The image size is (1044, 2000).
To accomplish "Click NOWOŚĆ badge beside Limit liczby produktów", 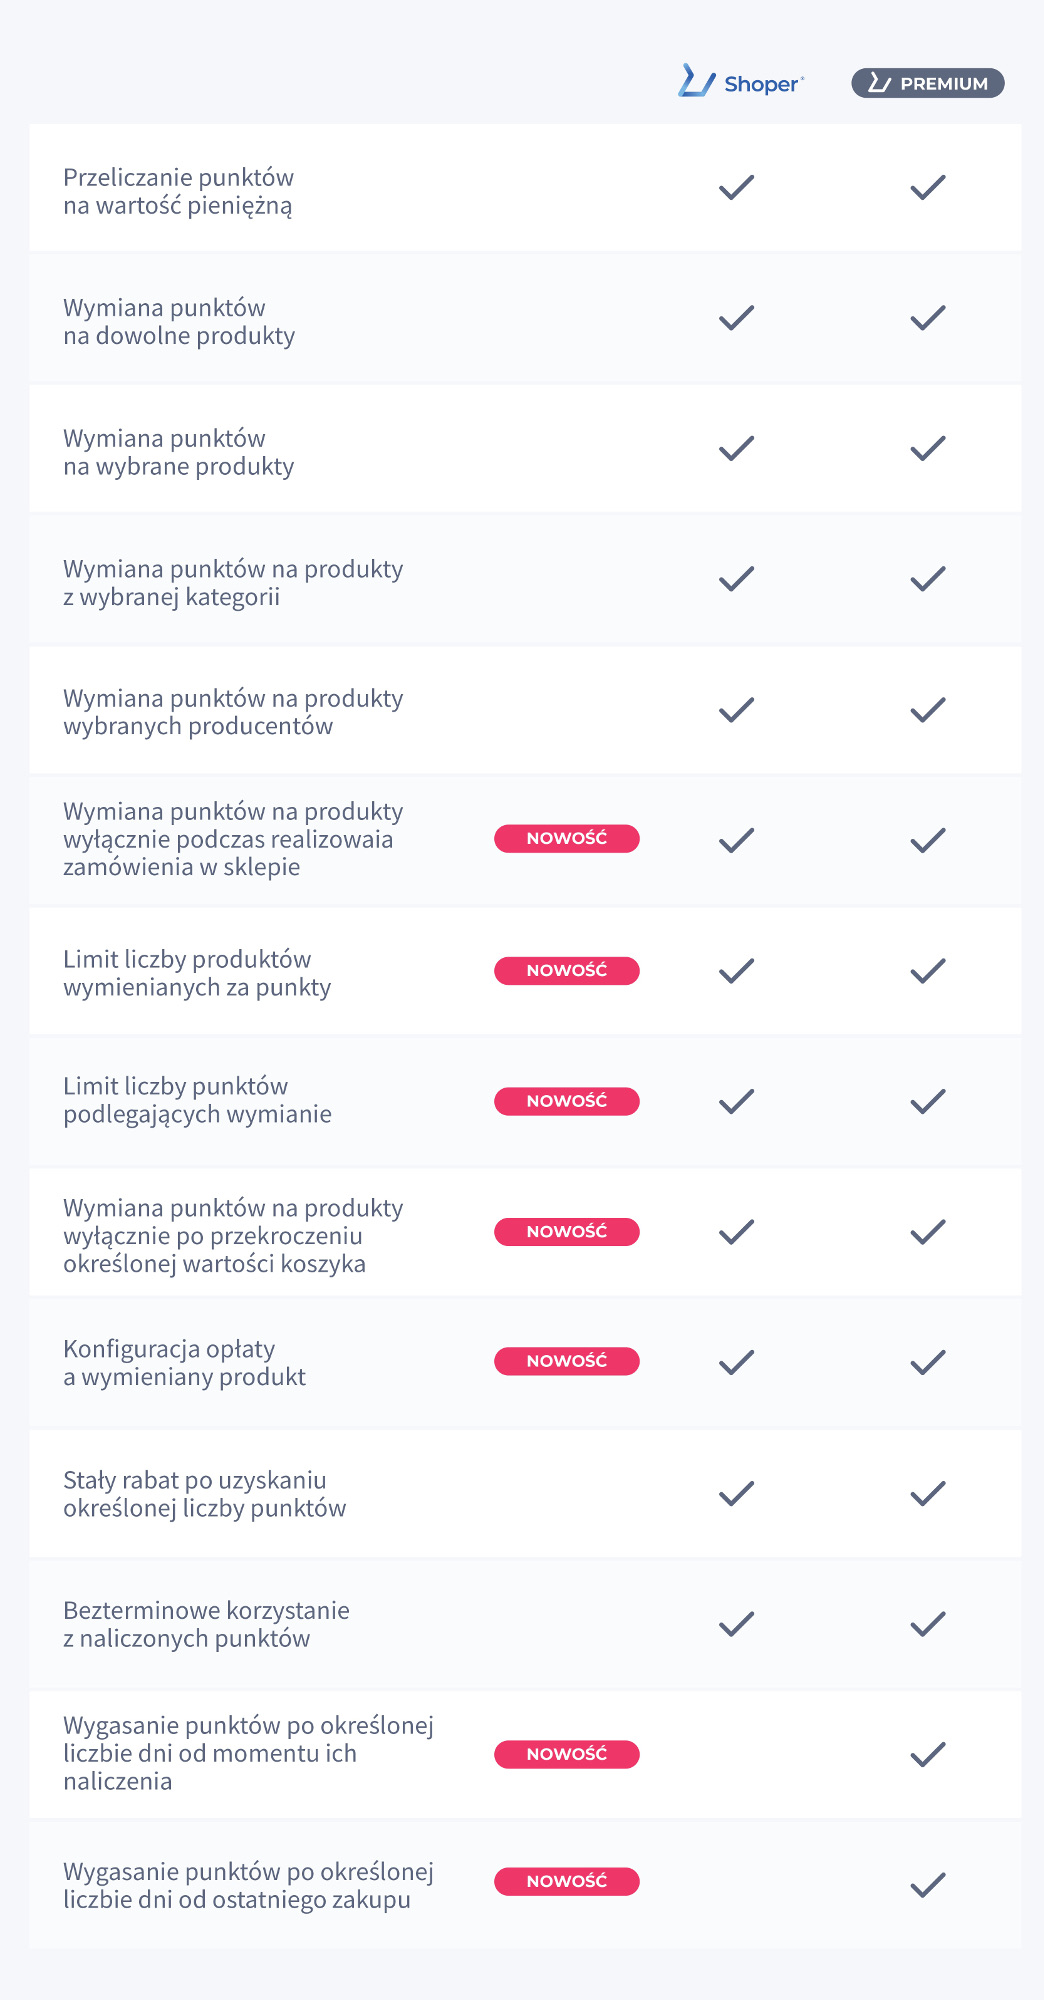I will click(567, 971).
